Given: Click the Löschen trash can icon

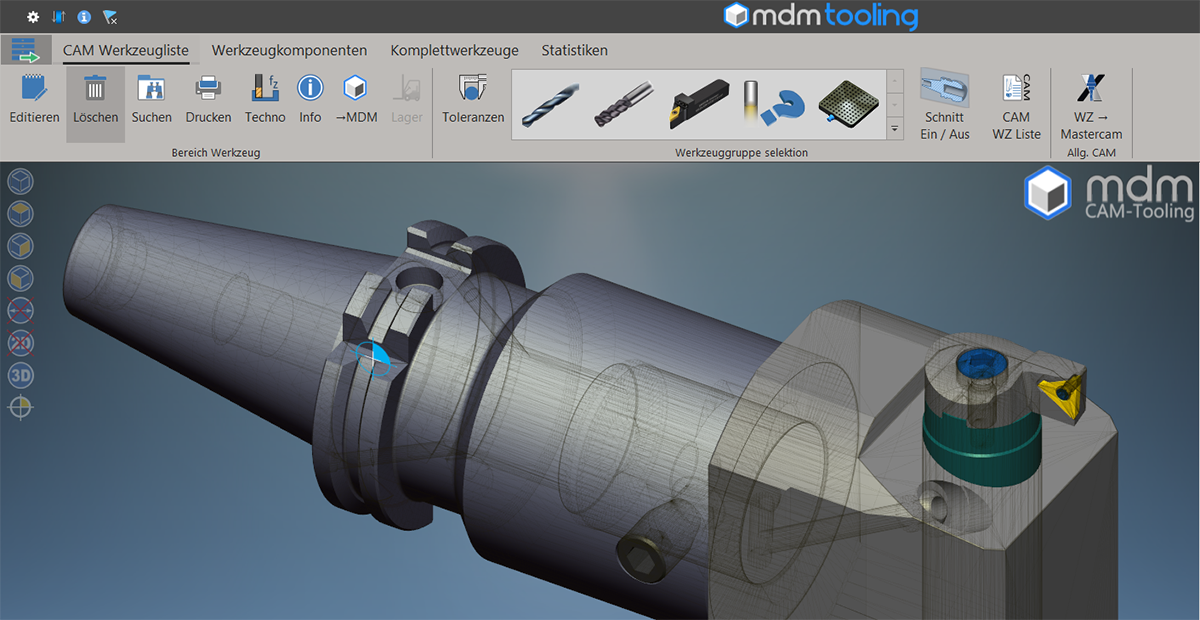Looking at the screenshot, I should pyautogui.click(x=95, y=90).
